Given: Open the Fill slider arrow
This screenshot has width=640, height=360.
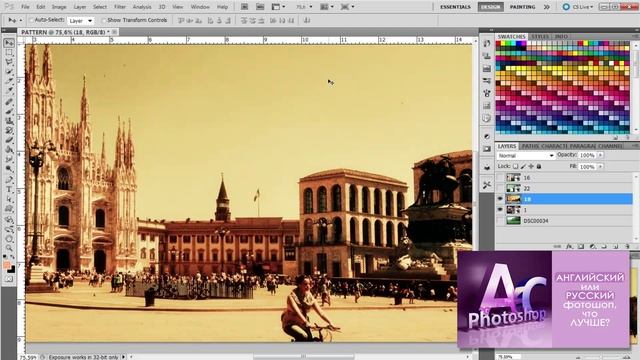Looking at the screenshot, I should click(600, 167).
